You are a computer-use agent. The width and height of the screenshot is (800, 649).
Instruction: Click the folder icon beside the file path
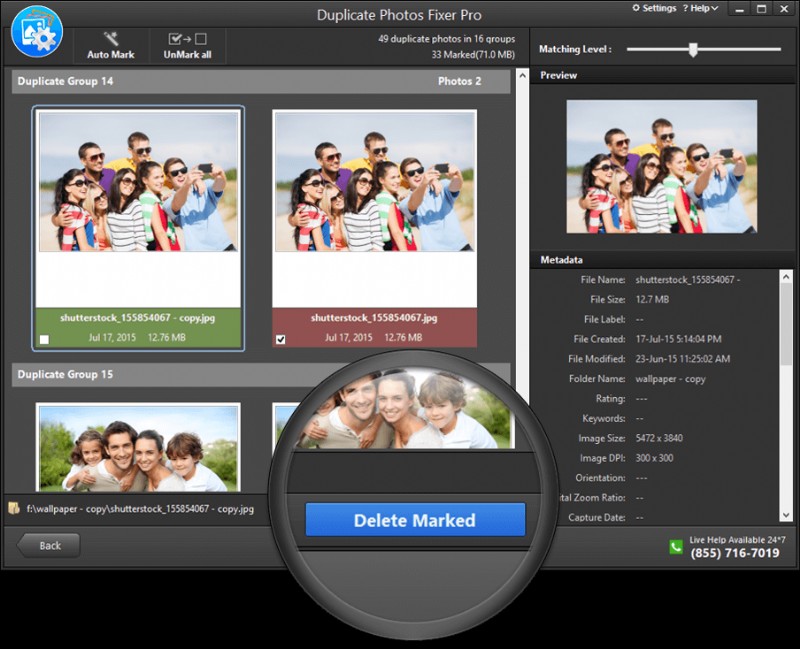(14, 508)
